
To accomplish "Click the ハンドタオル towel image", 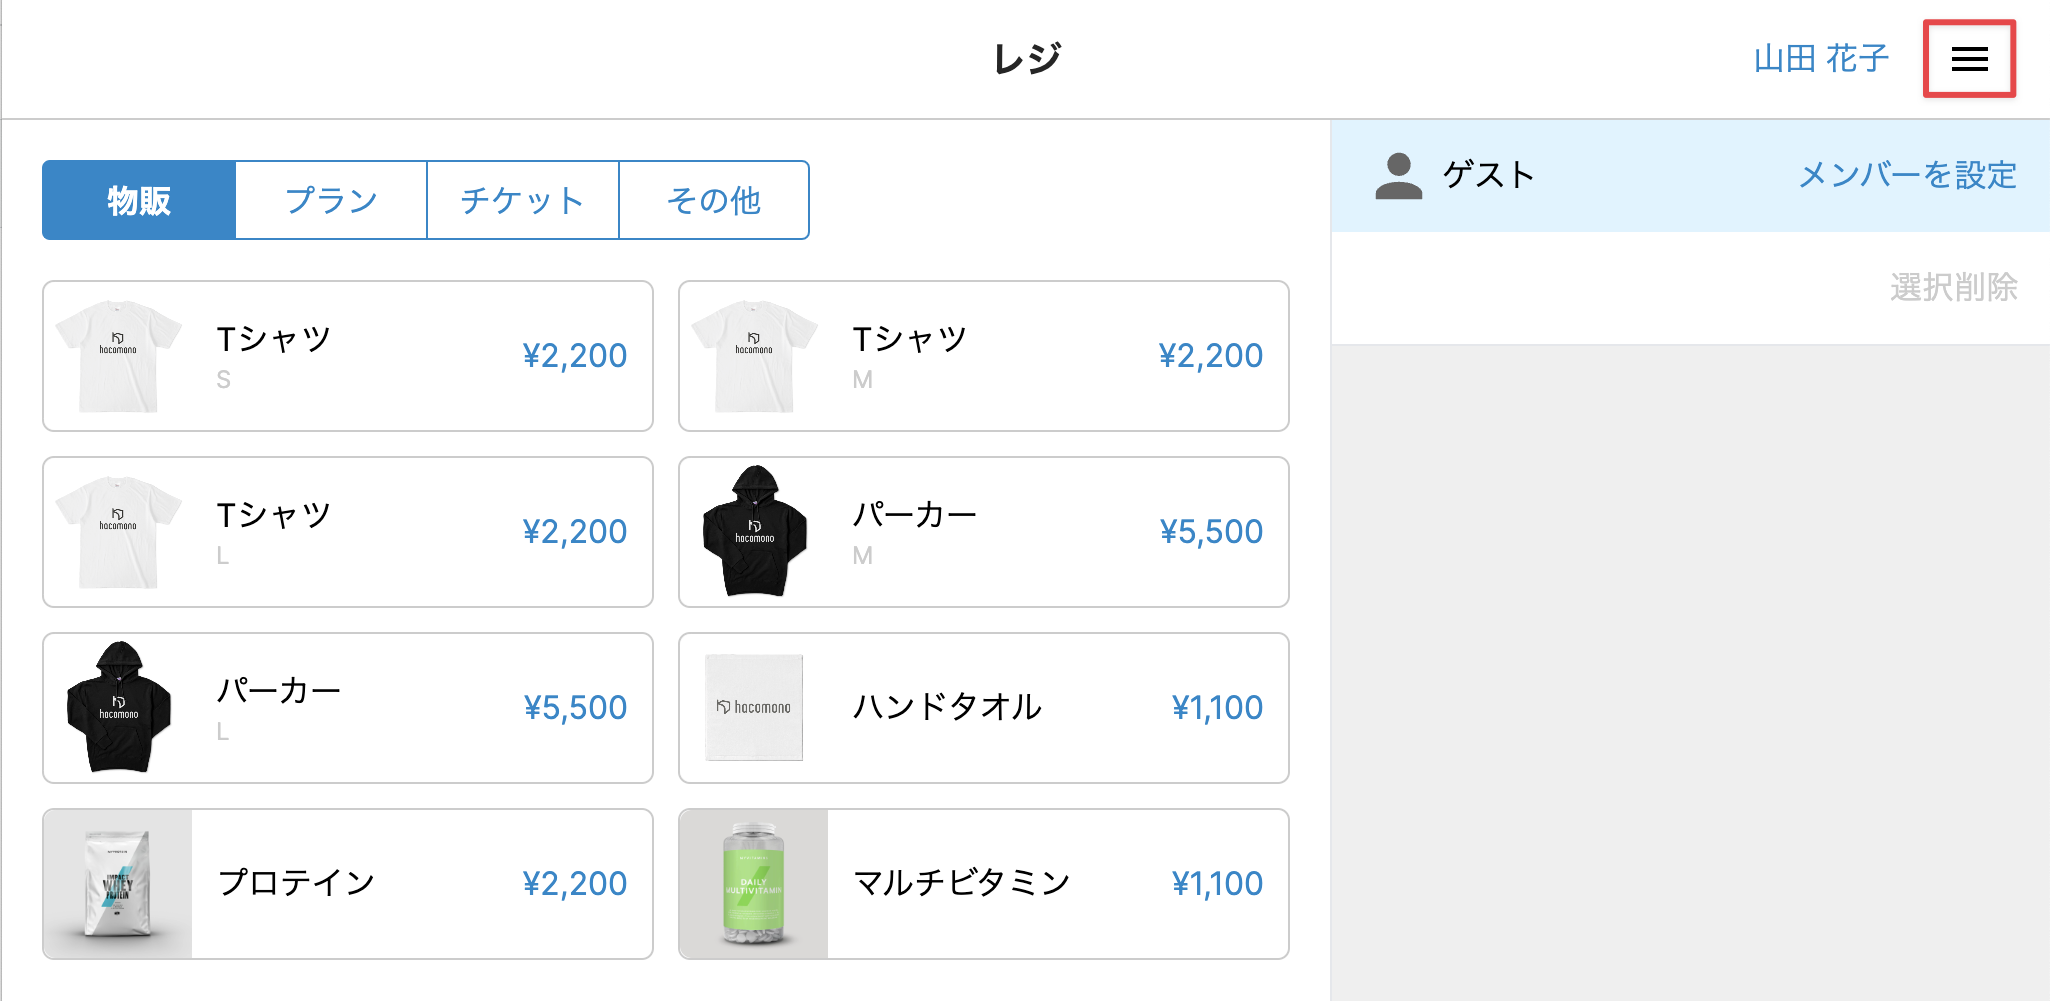I will pos(754,708).
